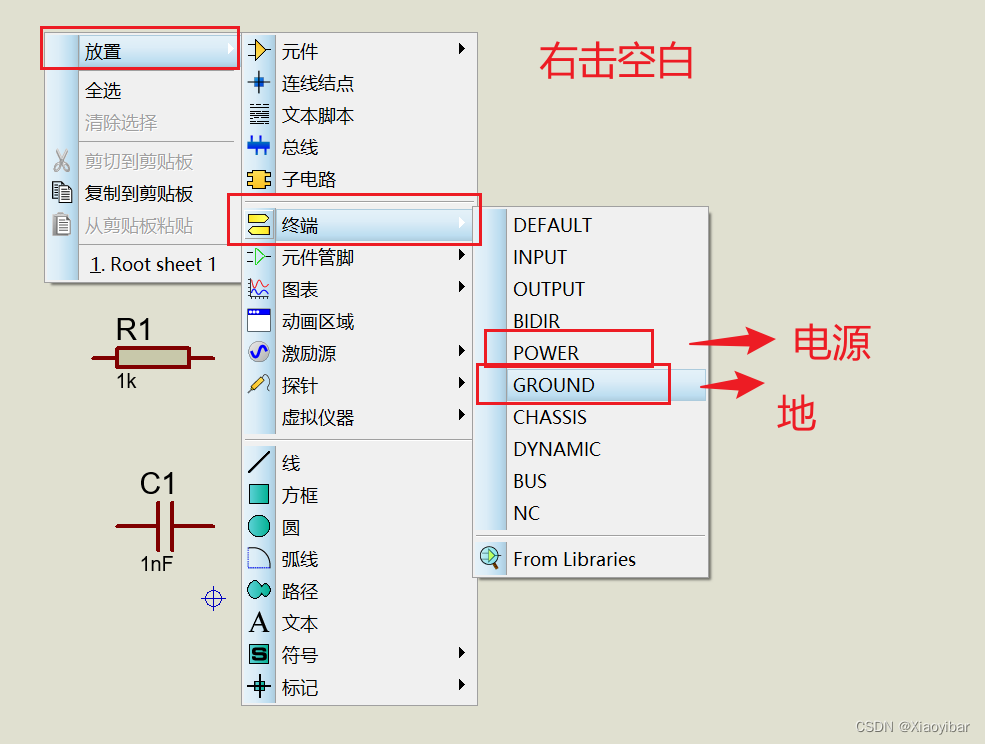Image resolution: width=985 pixels, height=744 pixels.
Task: Select capacitor C1 on the schematic
Action: point(165,526)
